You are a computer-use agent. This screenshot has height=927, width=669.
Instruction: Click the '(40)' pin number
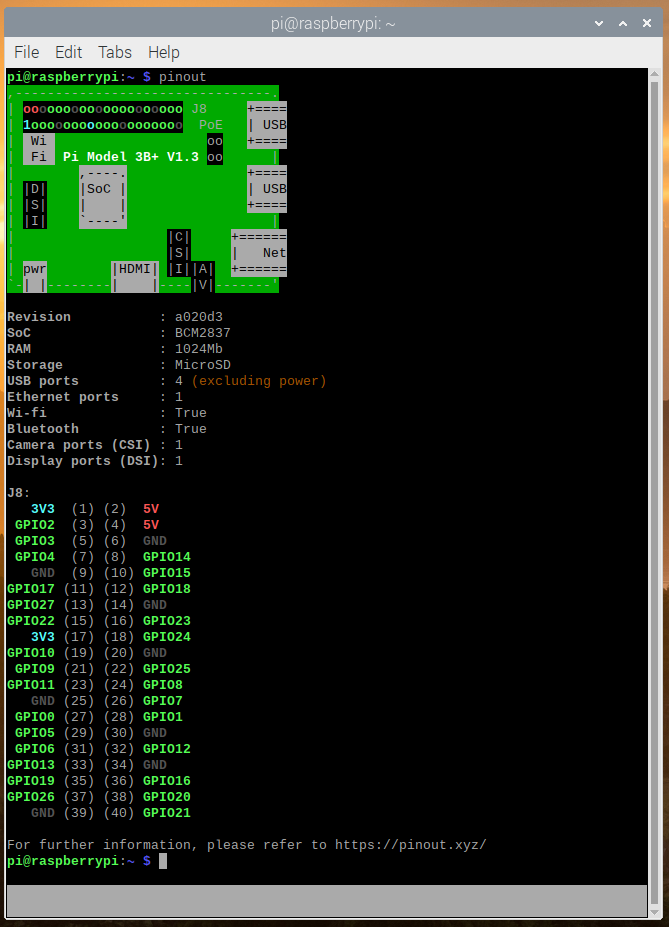(119, 813)
